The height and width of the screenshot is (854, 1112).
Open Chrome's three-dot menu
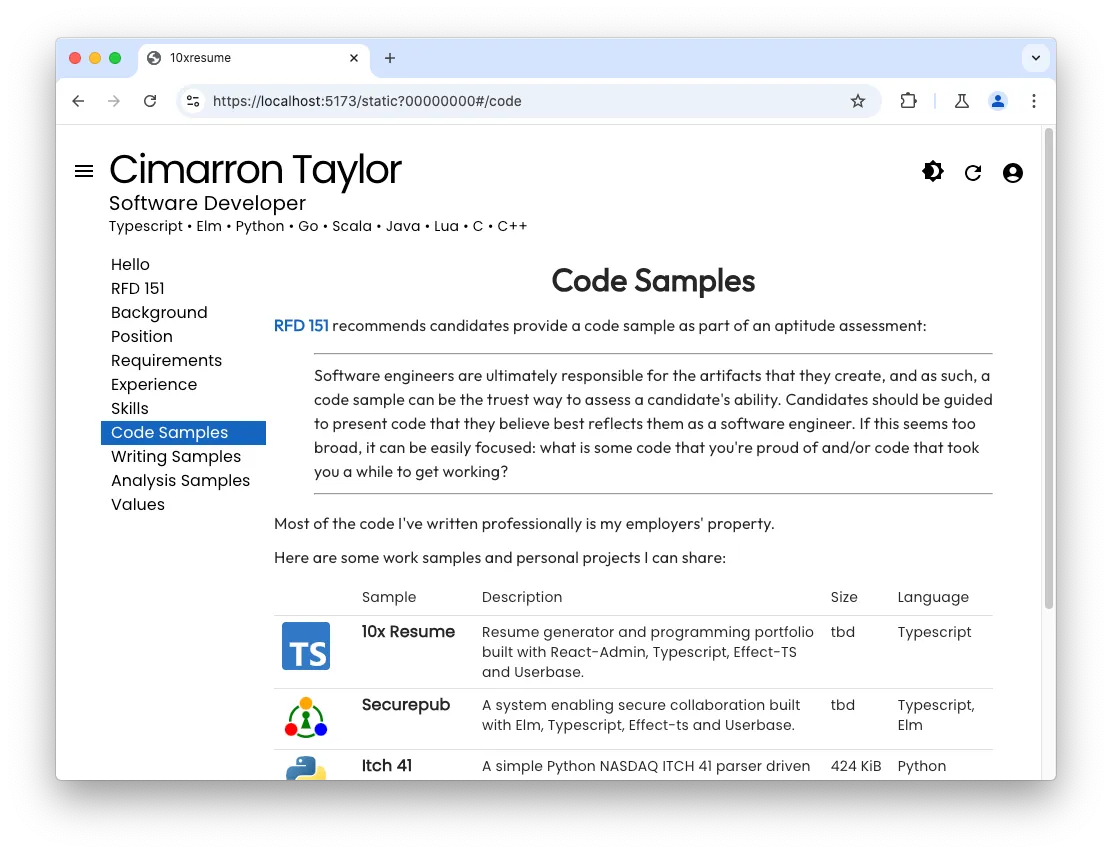[1034, 101]
